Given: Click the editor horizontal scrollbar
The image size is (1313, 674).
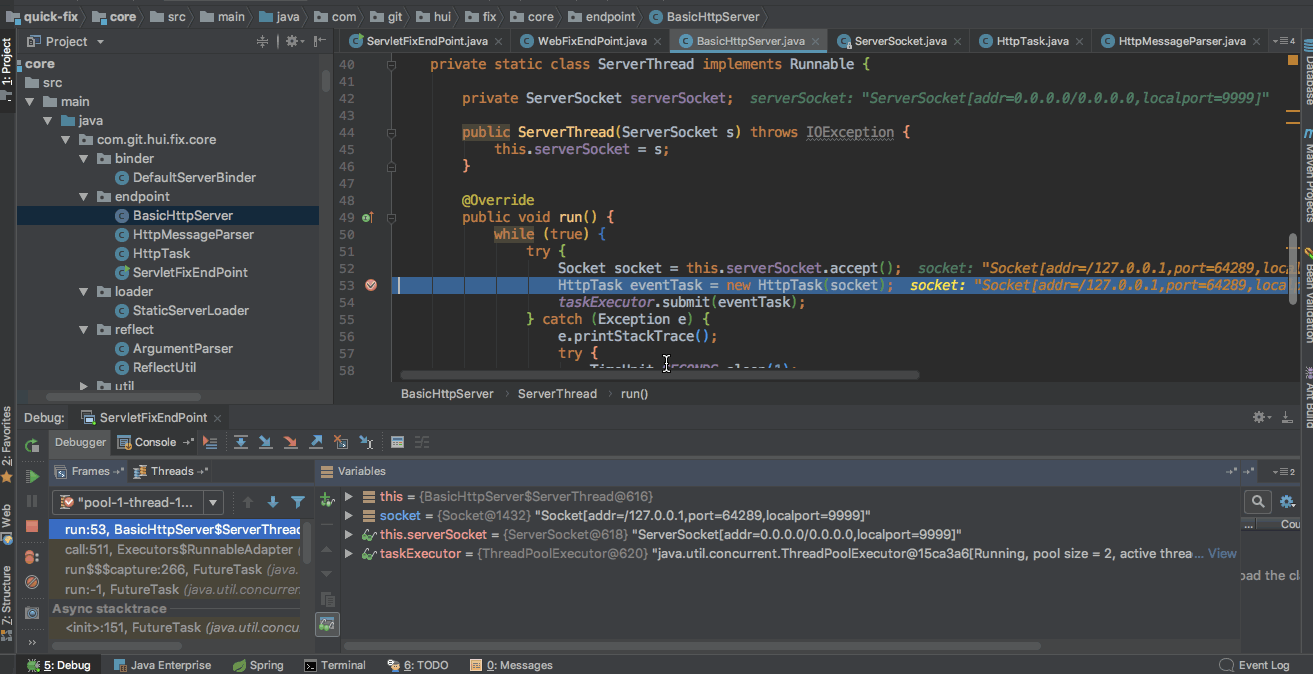Looking at the screenshot, I should 660,375.
